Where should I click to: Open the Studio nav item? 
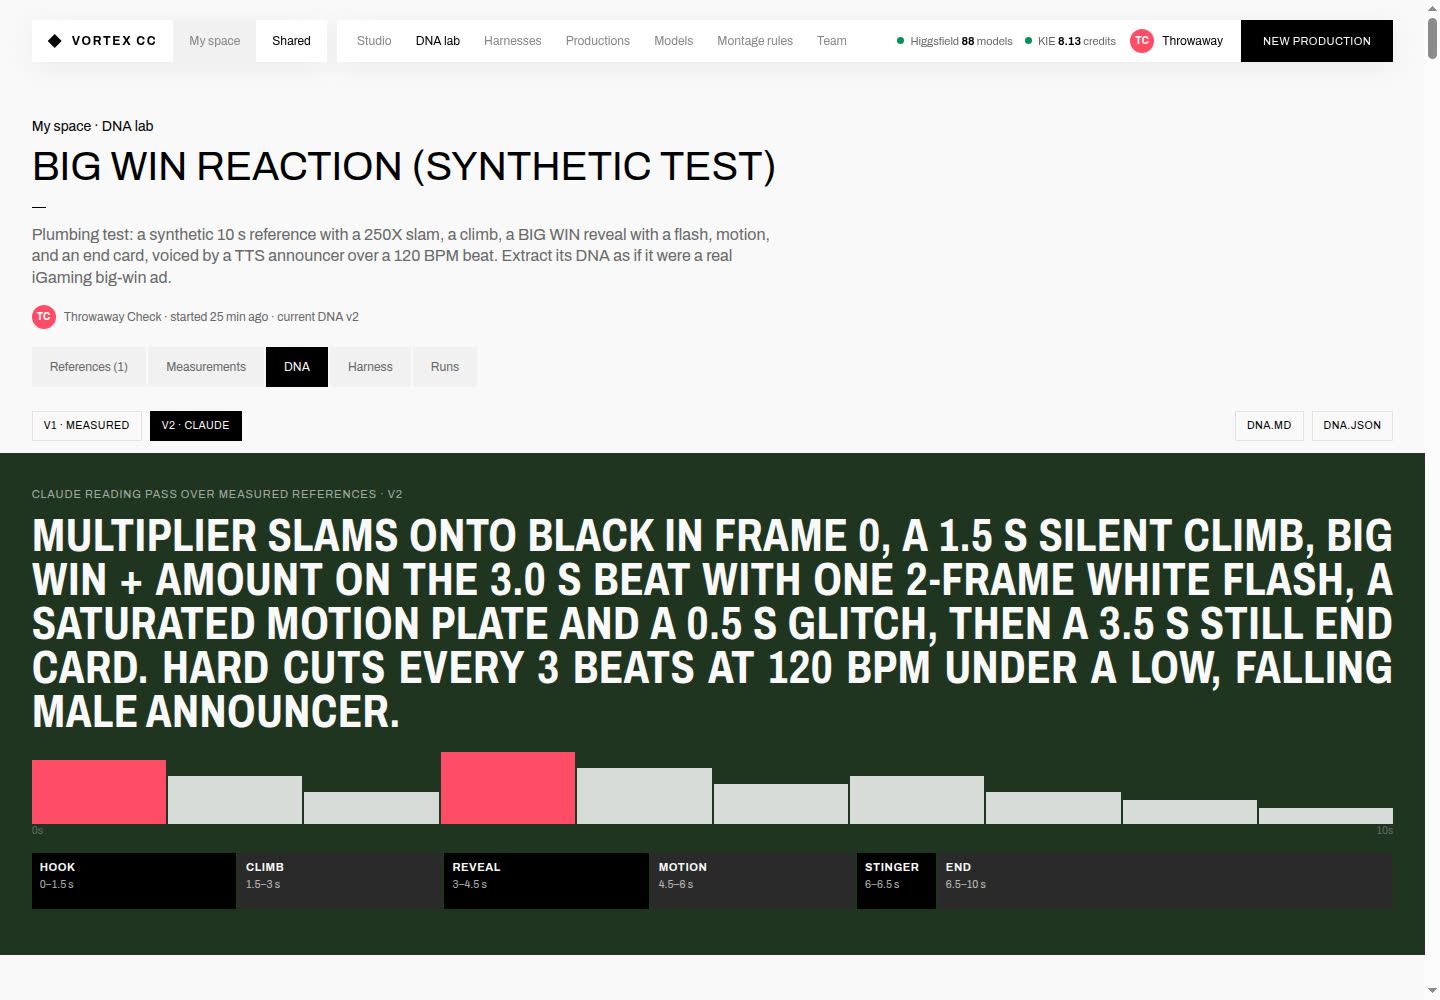click(374, 41)
